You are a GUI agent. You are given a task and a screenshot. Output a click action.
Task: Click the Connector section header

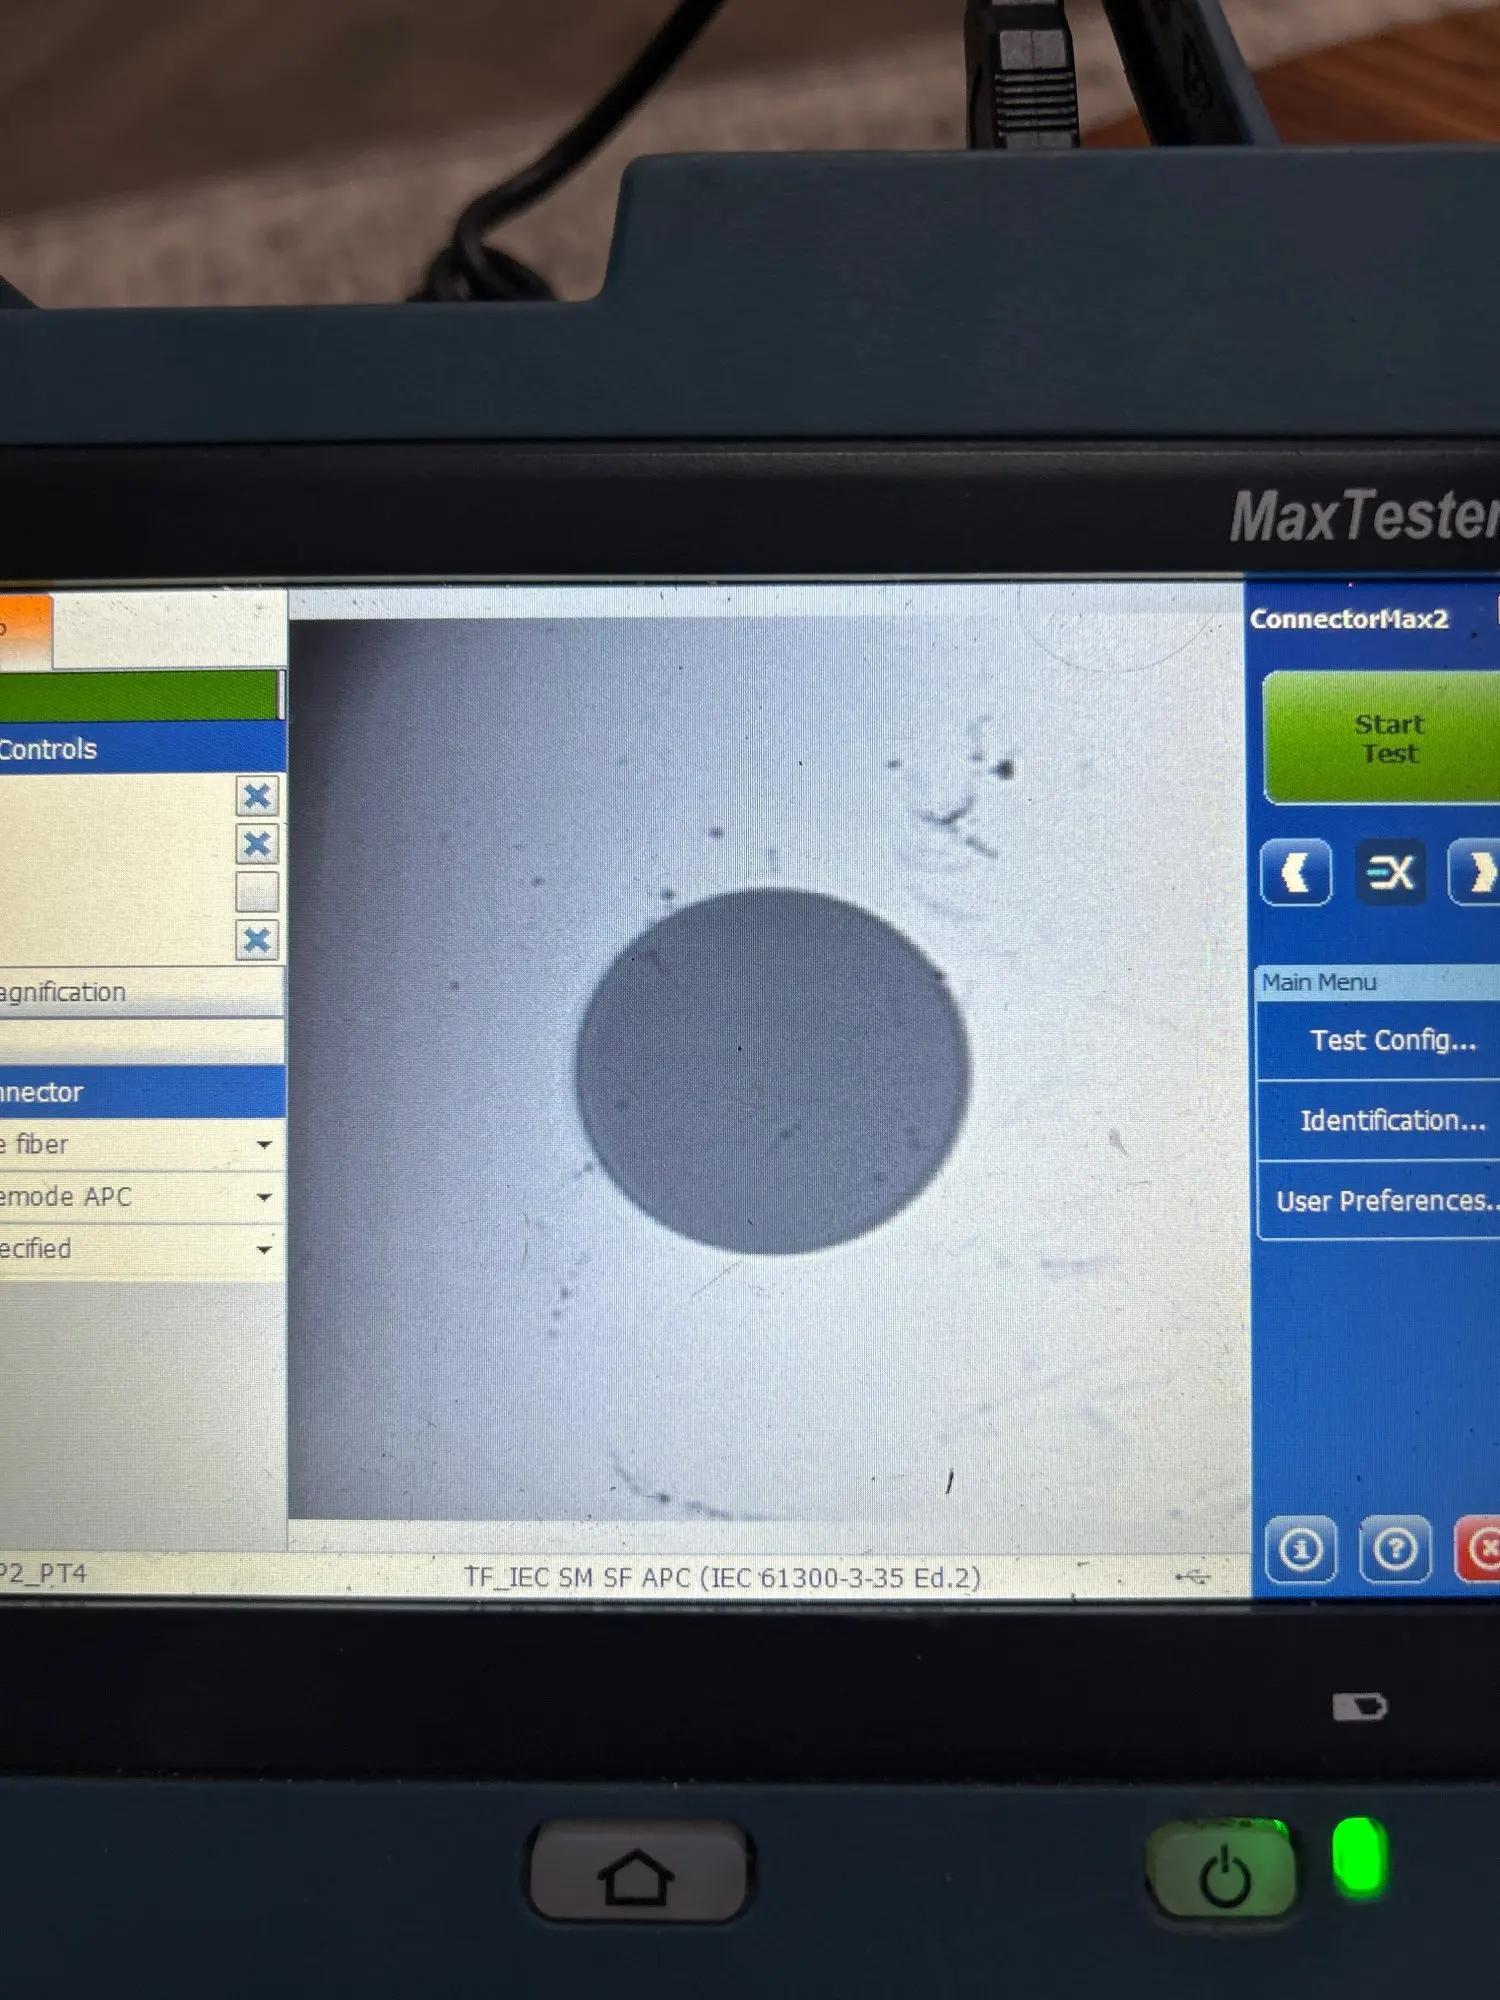pyautogui.click(x=142, y=1092)
